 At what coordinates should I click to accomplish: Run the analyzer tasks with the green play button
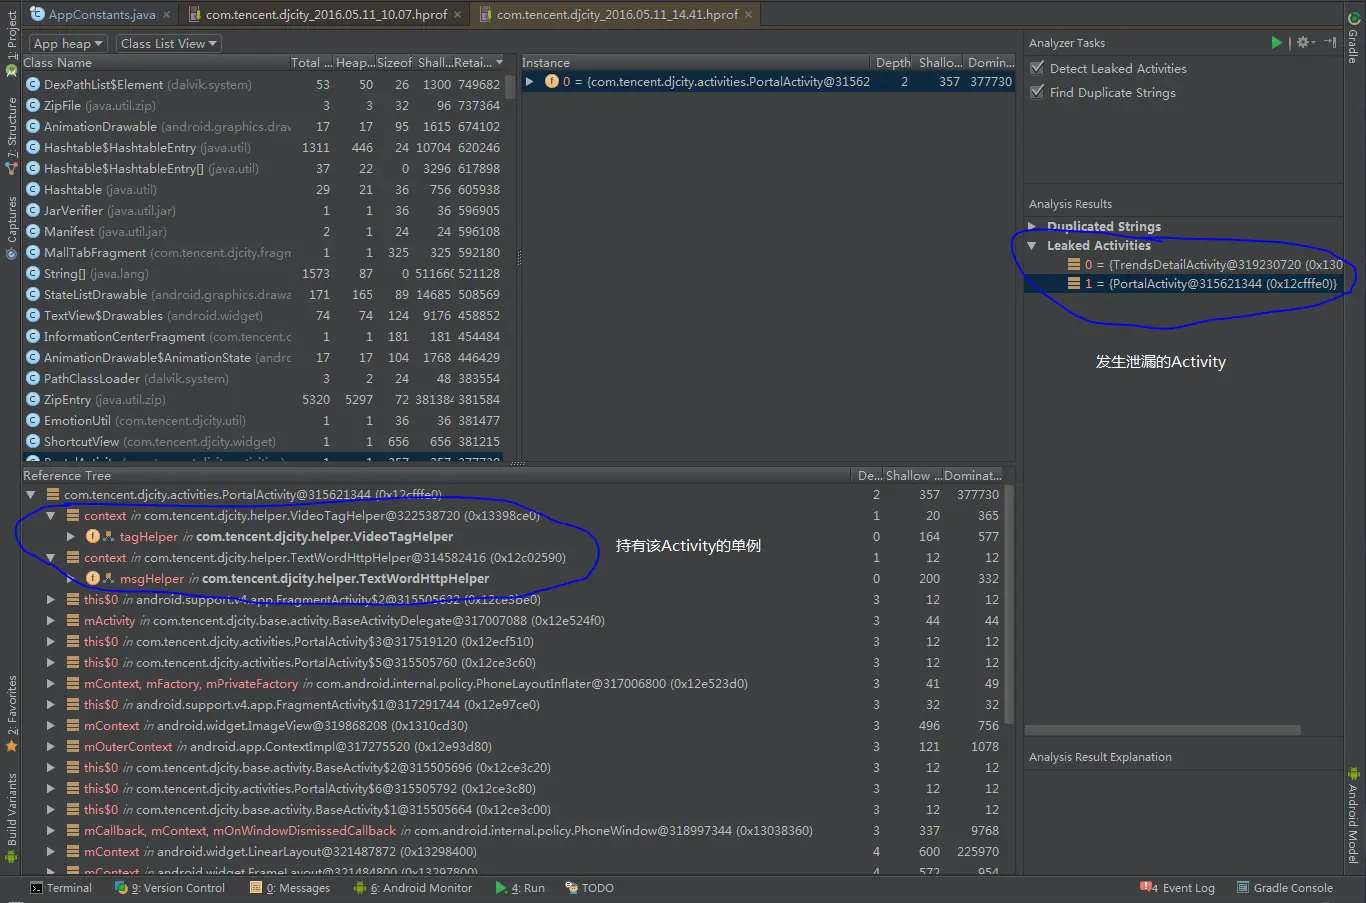pyautogui.click(x=1277, y=43)
